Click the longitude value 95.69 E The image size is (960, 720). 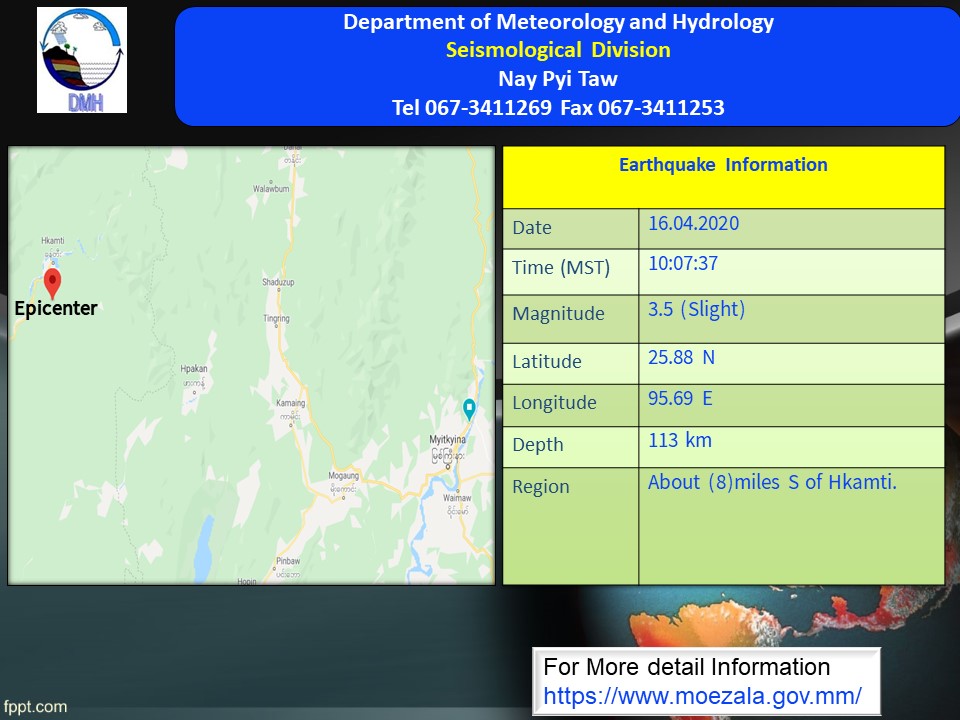[x=680, y=399]
